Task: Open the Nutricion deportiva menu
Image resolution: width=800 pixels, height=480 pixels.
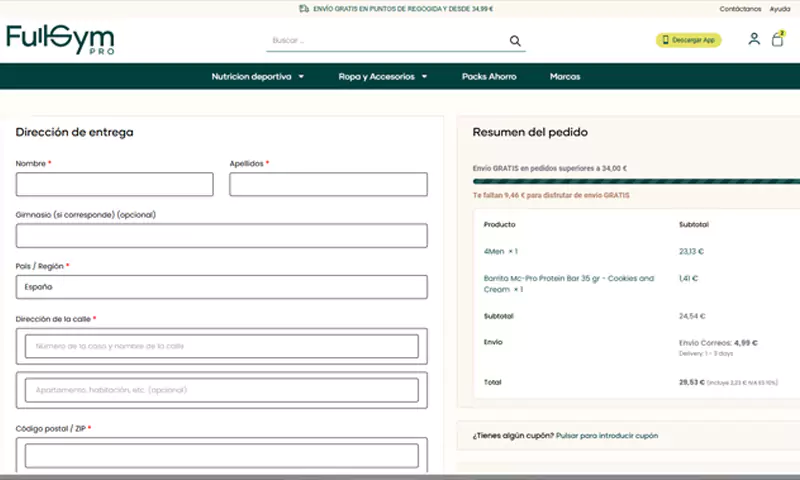Action: 252,77
